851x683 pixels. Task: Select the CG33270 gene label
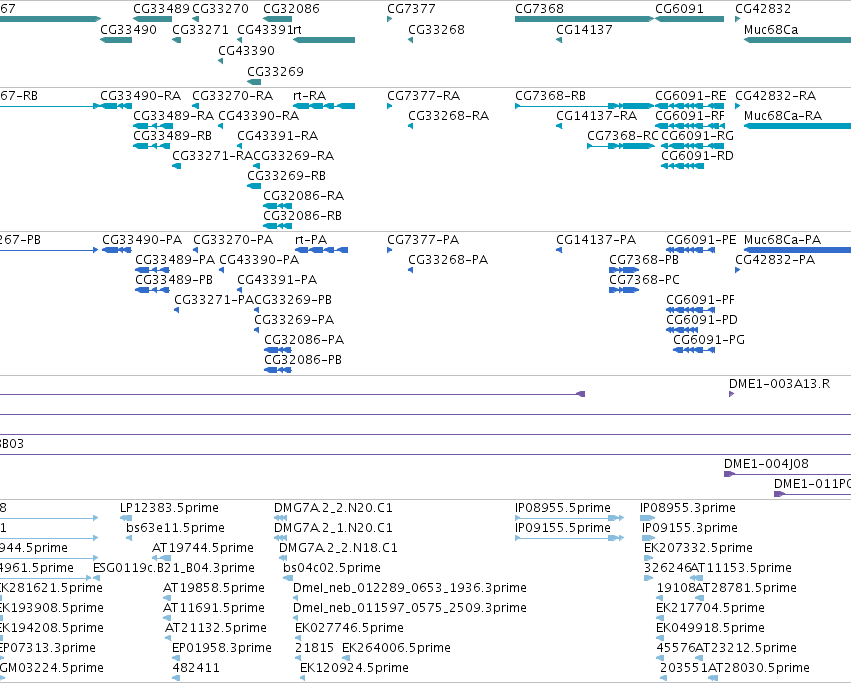coord(220,9)
